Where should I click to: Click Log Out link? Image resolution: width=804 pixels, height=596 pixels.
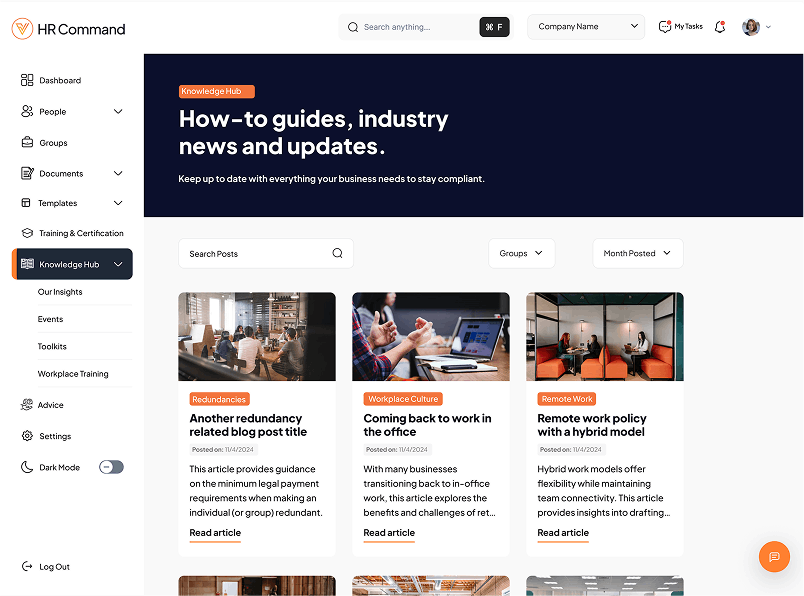click(x=54, y=567)
